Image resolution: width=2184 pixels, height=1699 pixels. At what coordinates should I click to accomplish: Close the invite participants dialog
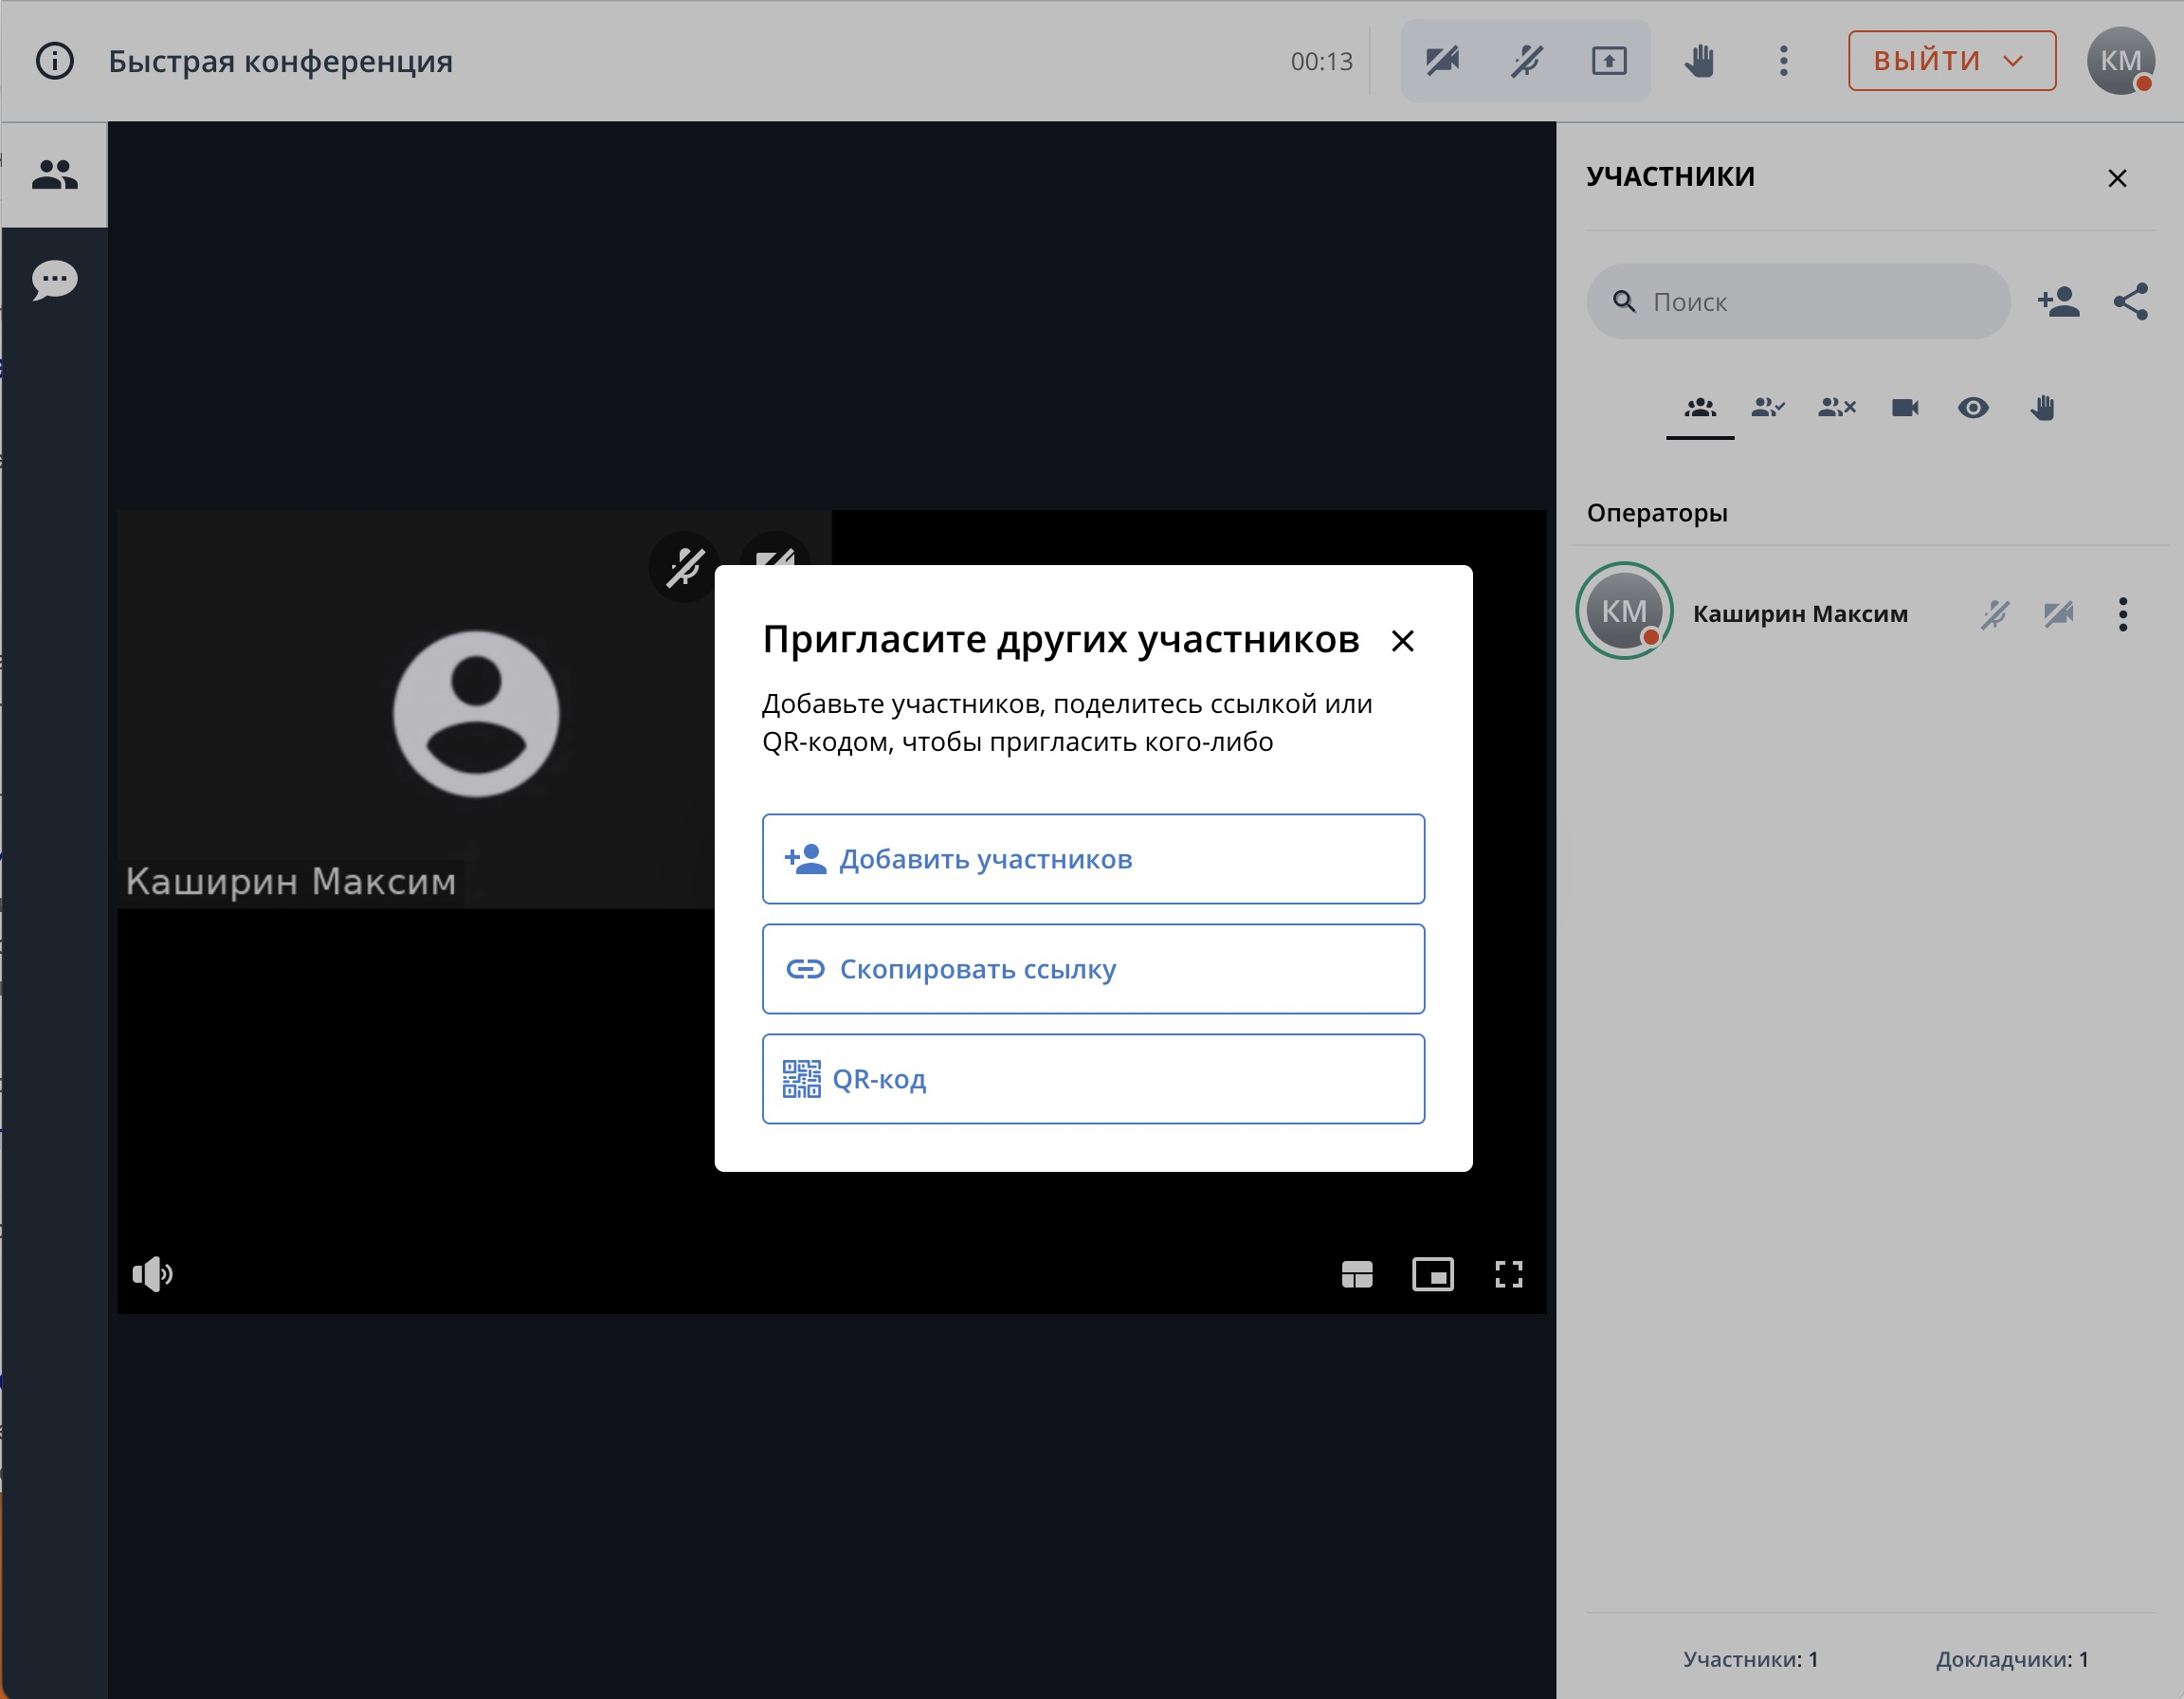[1402, 641]
